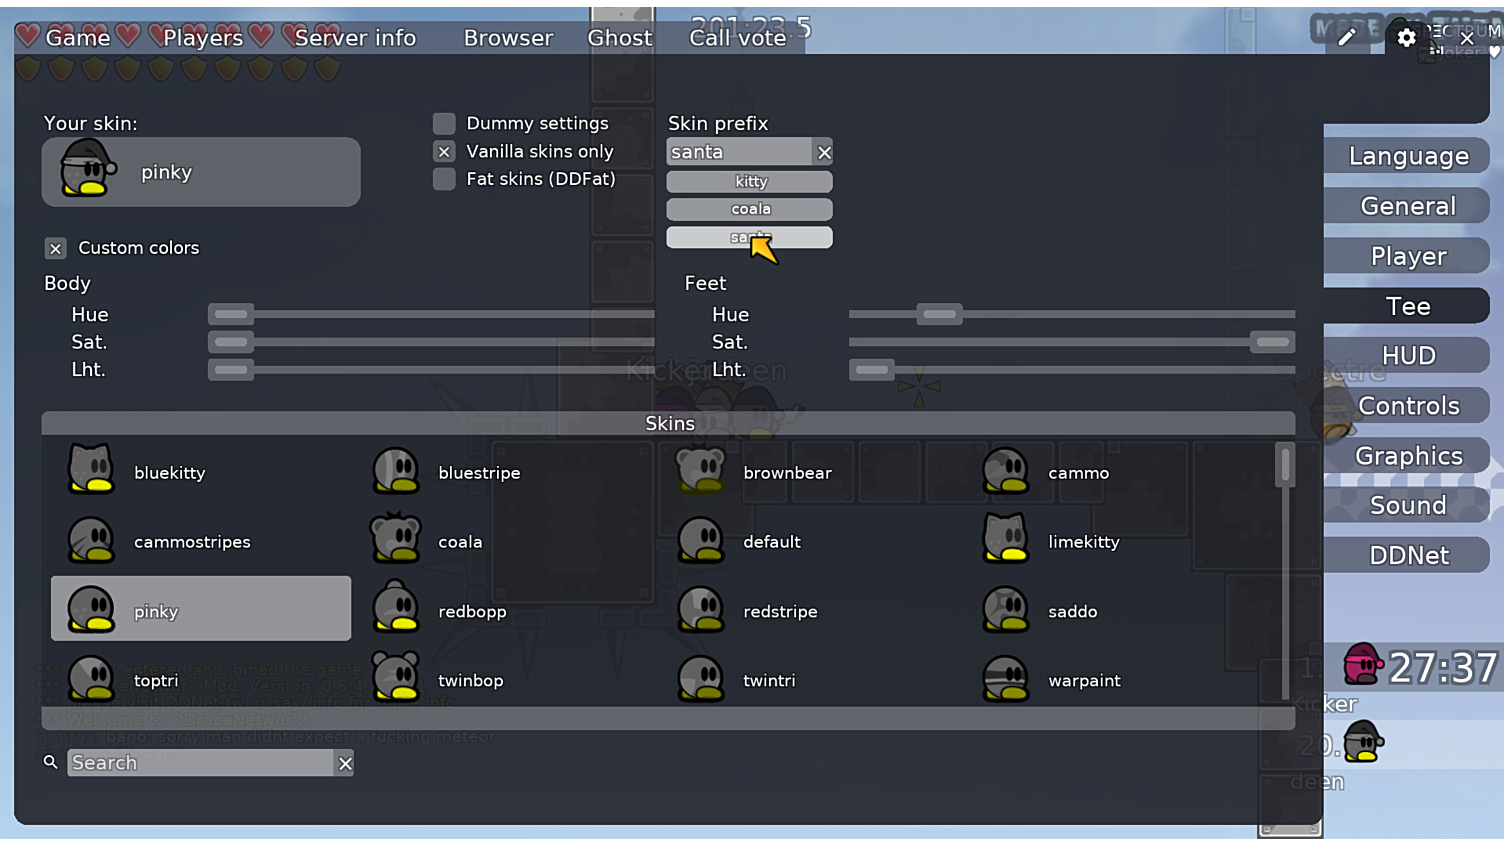
Task: Choose the brownbear skin icon
Action: coord(701,470)
